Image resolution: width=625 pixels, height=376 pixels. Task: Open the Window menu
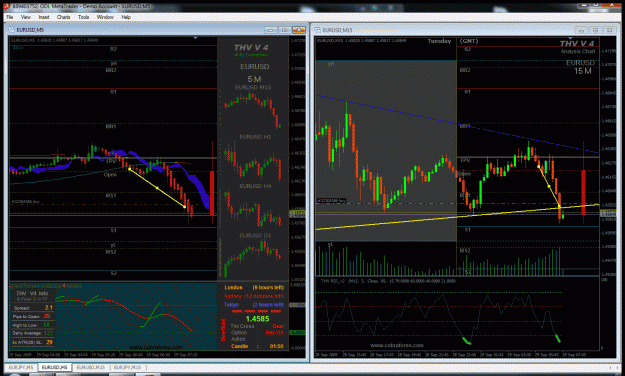click(105, 17)
